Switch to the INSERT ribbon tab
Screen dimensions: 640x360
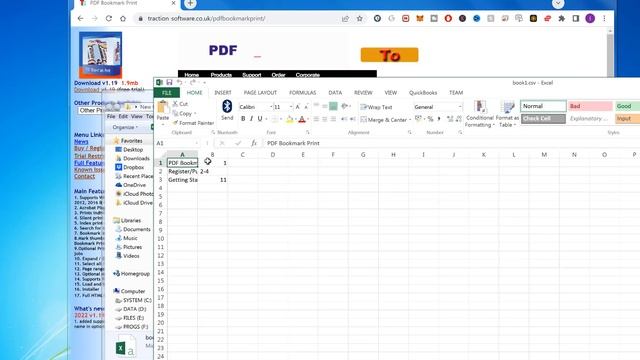tap(223, 93)
